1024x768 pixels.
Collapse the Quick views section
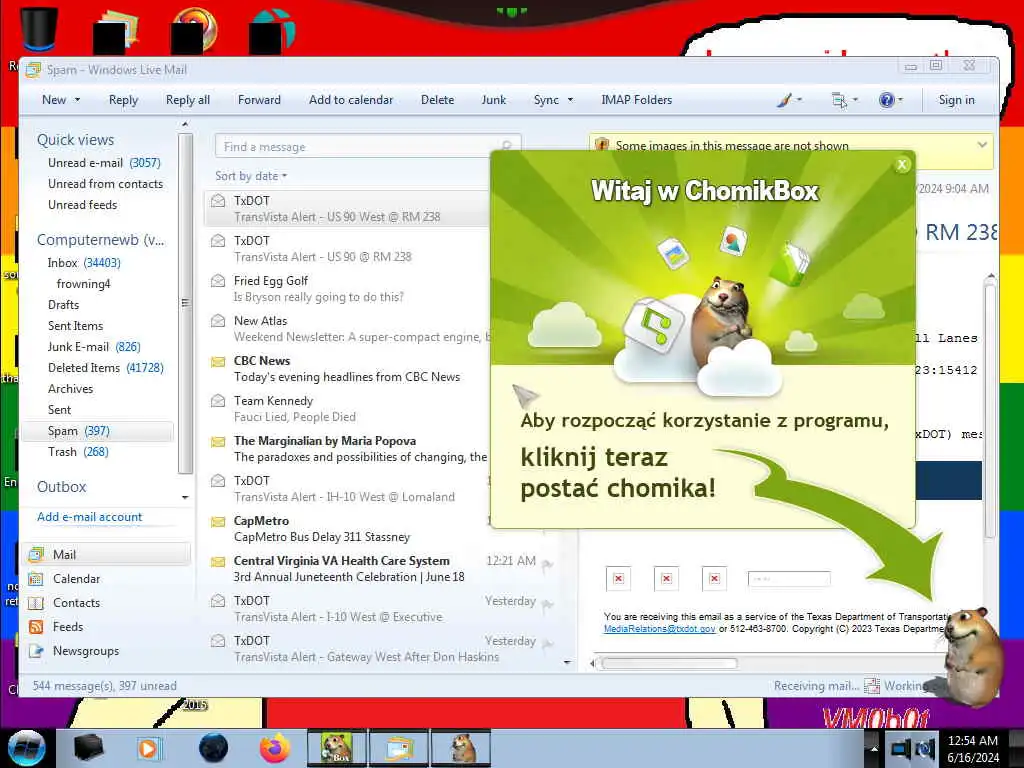(x=75, y=140)
